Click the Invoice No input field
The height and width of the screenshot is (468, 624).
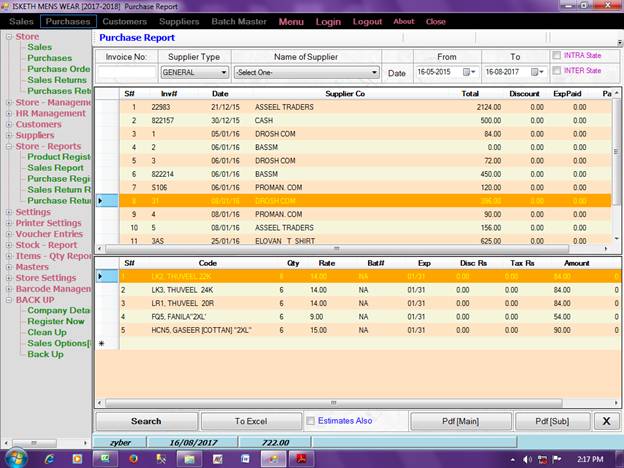tap(126, 73)
